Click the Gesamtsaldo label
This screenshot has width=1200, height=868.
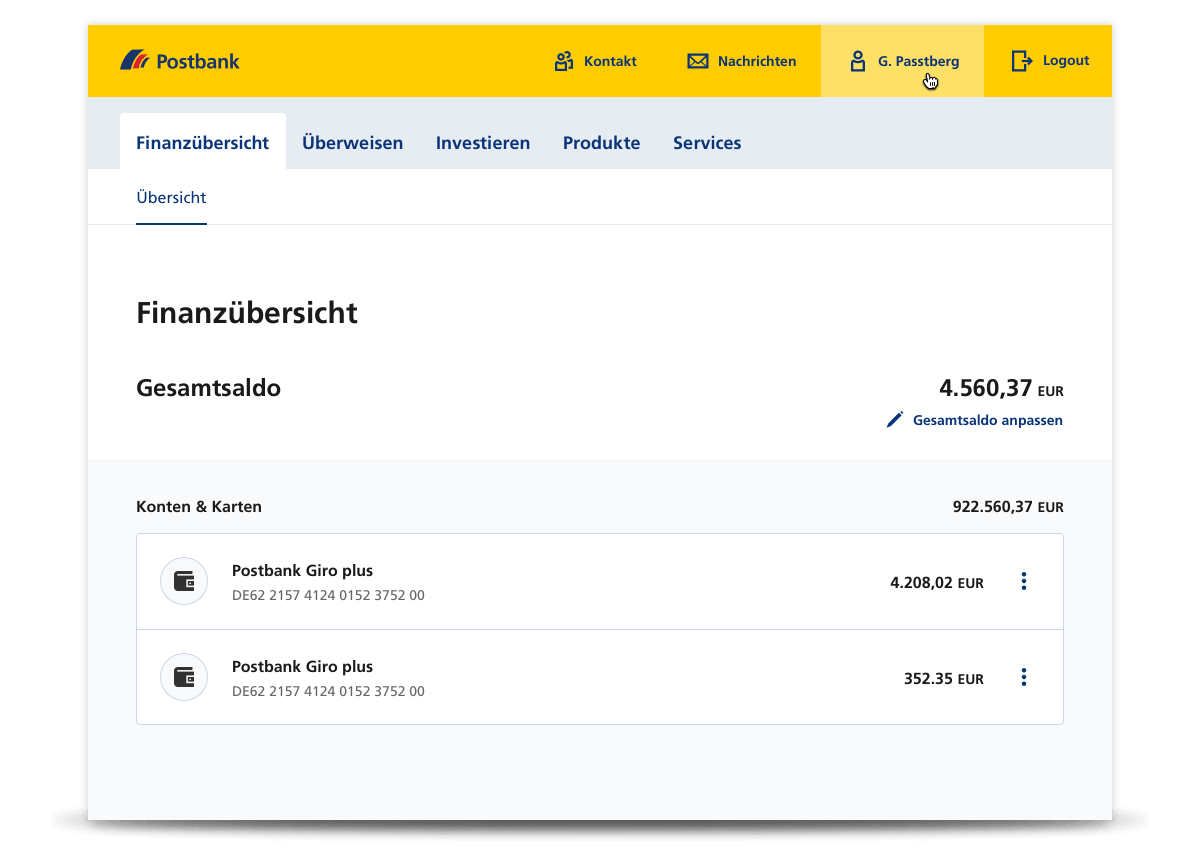(208, 388)
